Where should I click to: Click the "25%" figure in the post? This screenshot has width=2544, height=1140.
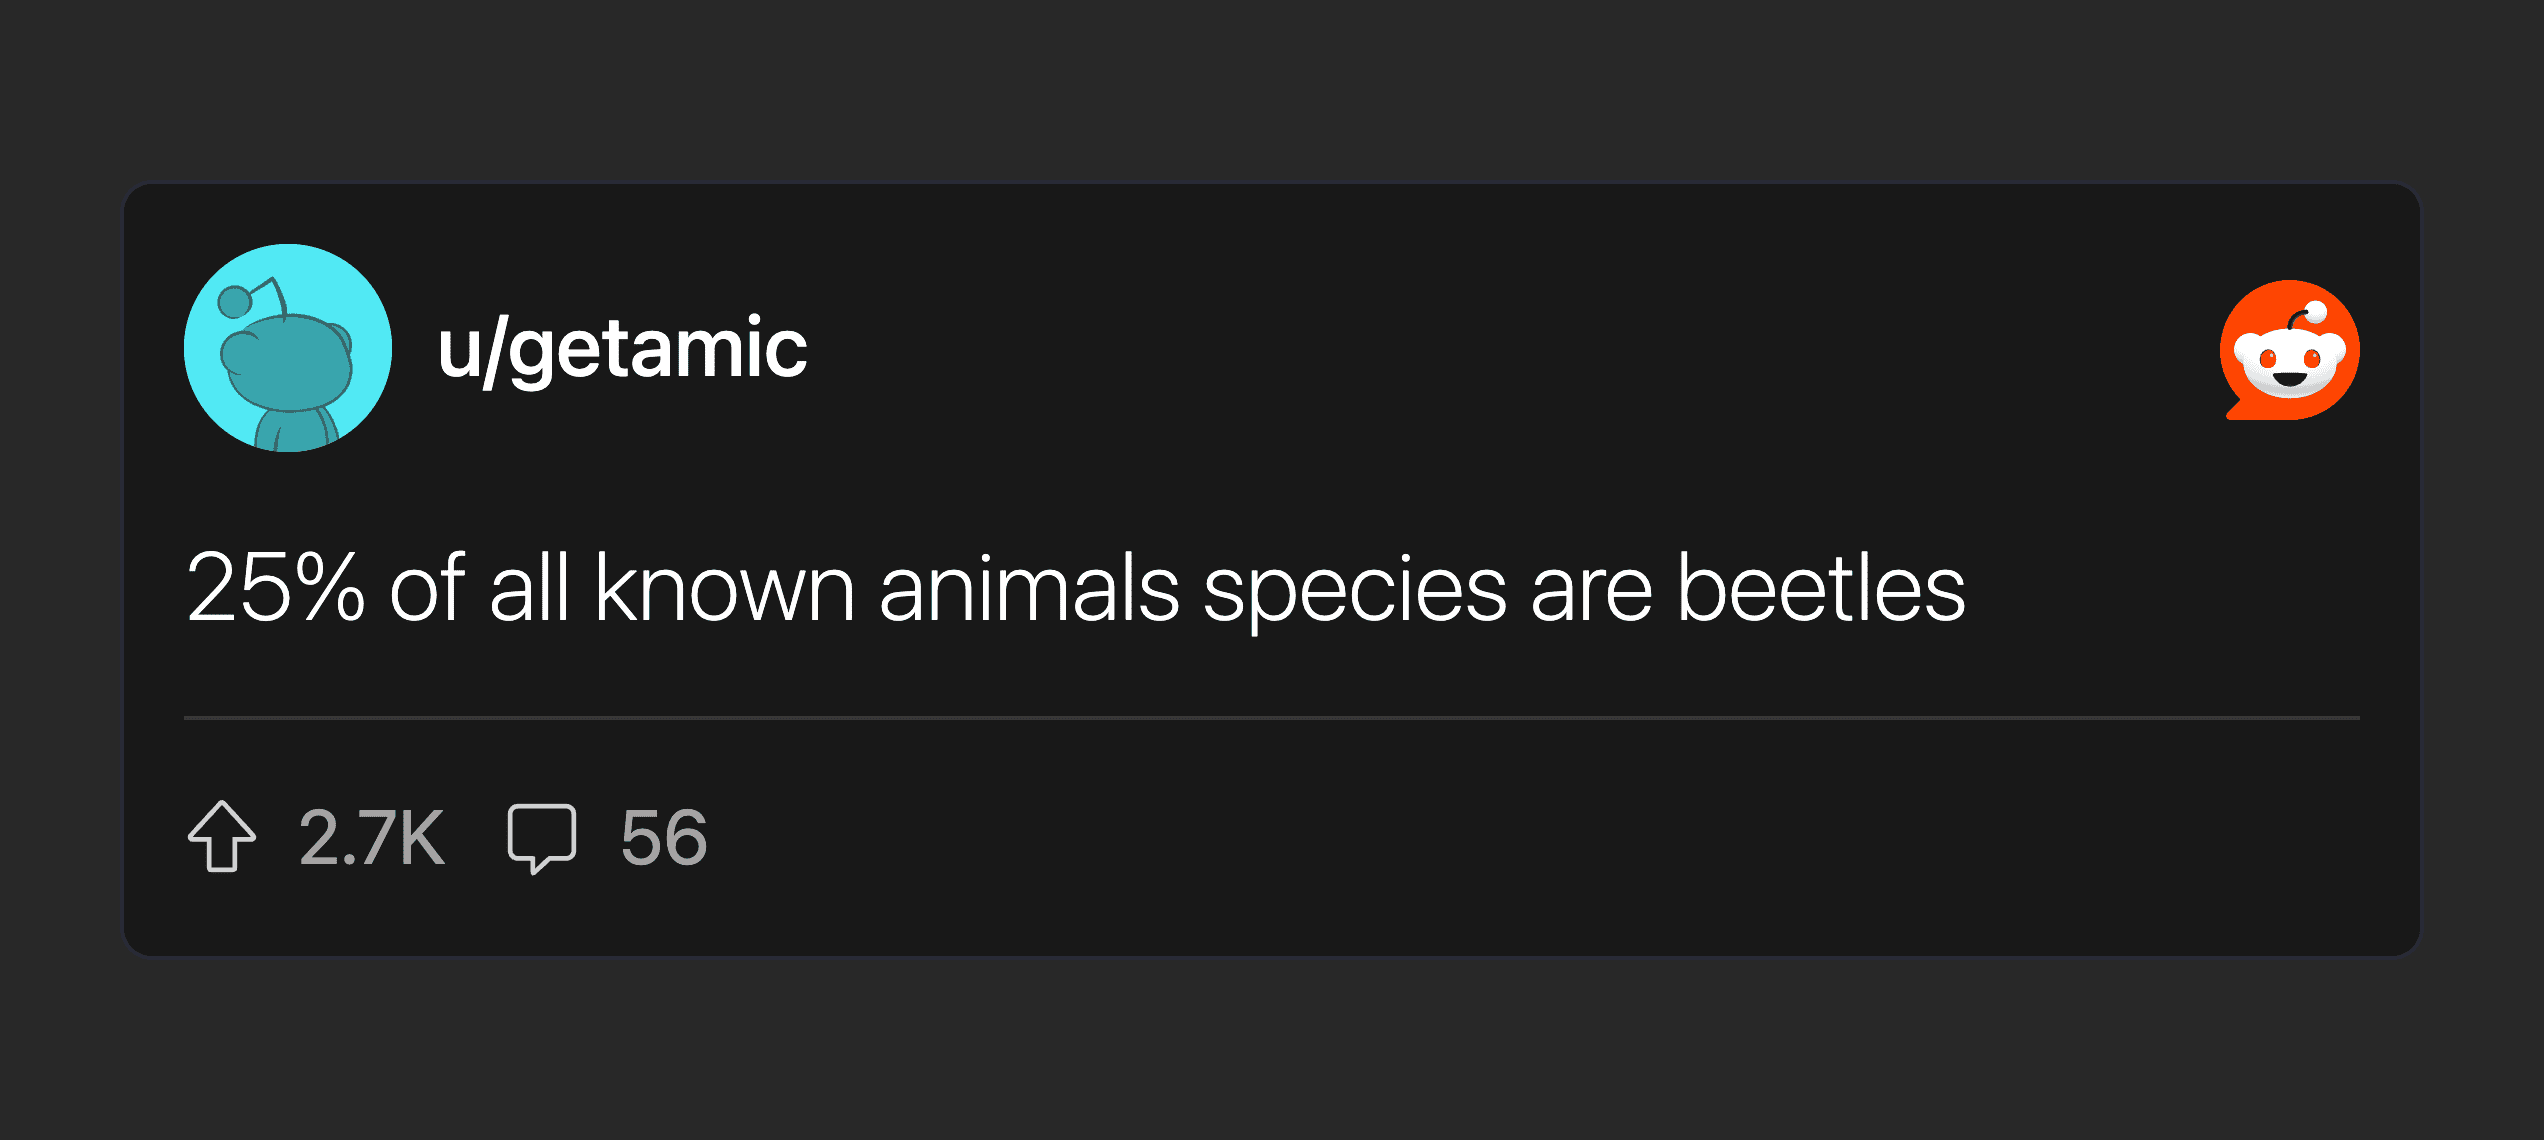[x=276, y=589]
